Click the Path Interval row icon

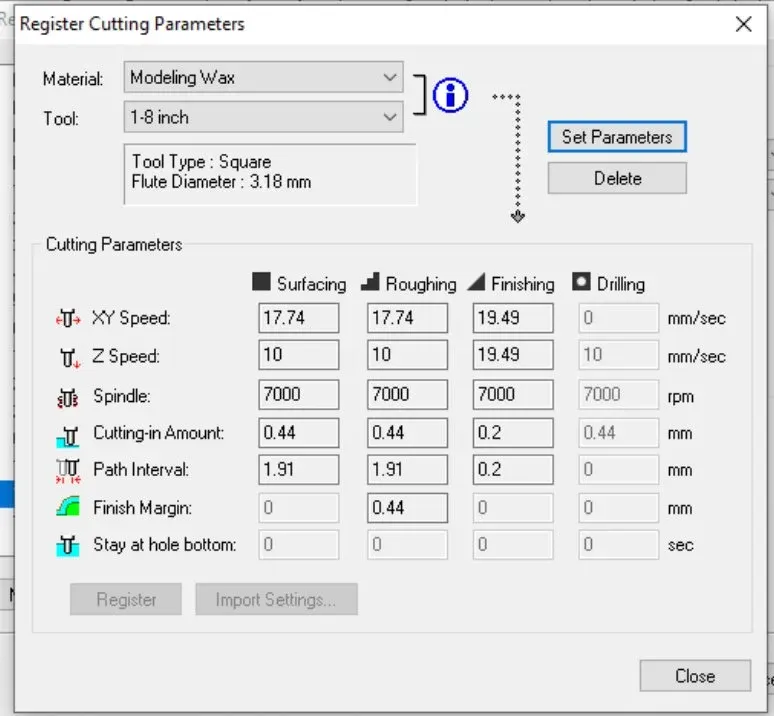tap(68, 471)
